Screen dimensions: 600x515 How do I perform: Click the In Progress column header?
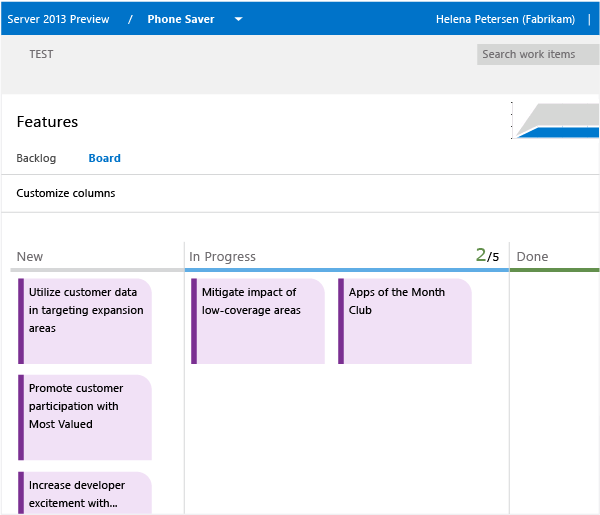(x=222, y=257)
